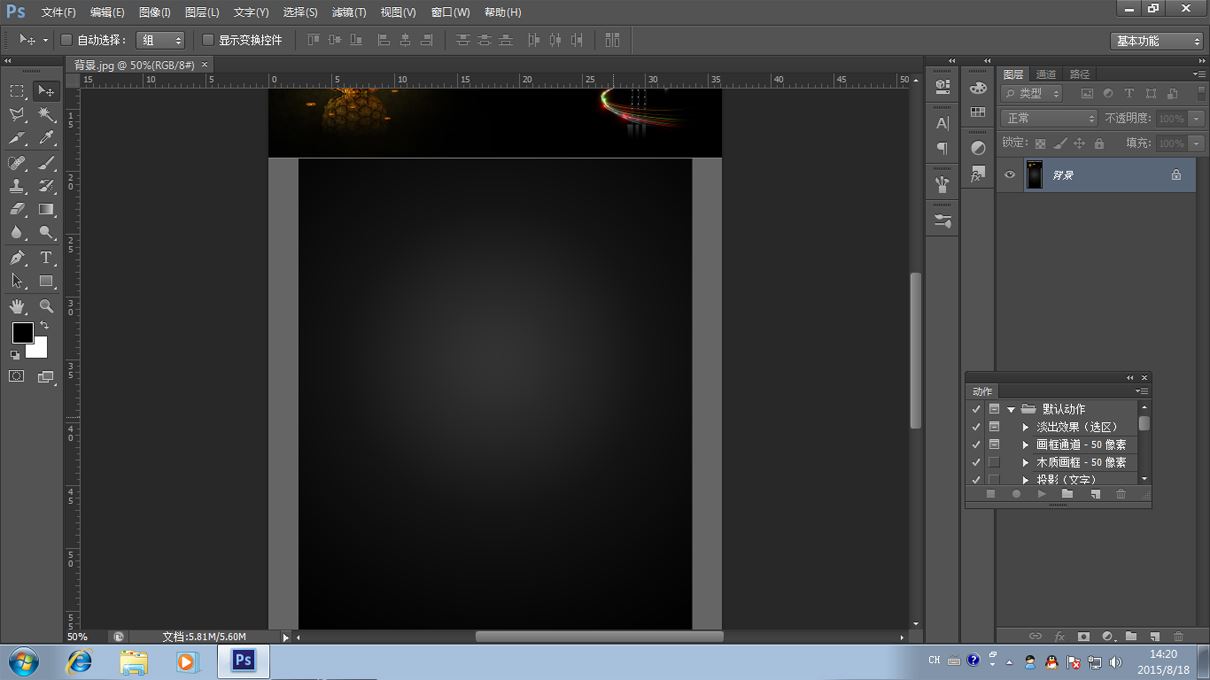Select the Rectangular Marquee tool
Image resolution: width=1210 pixels, height=680 pixels.
(17, 91)
